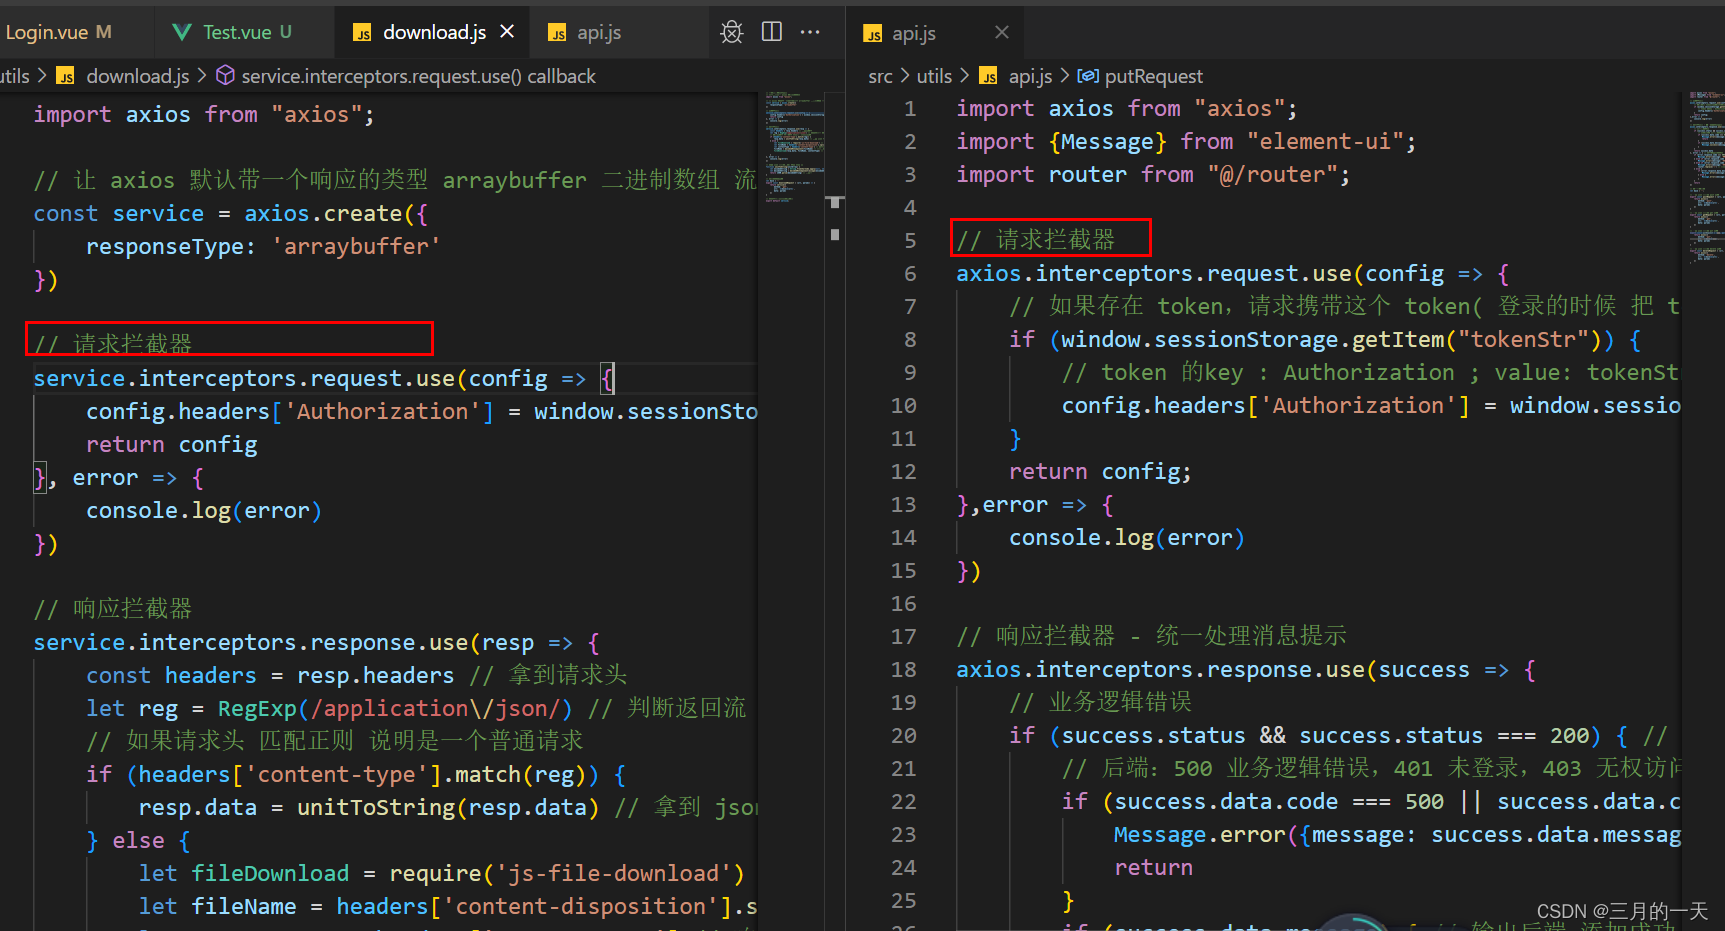Click 'axios.create' in download.js

[x=323, y=213]
